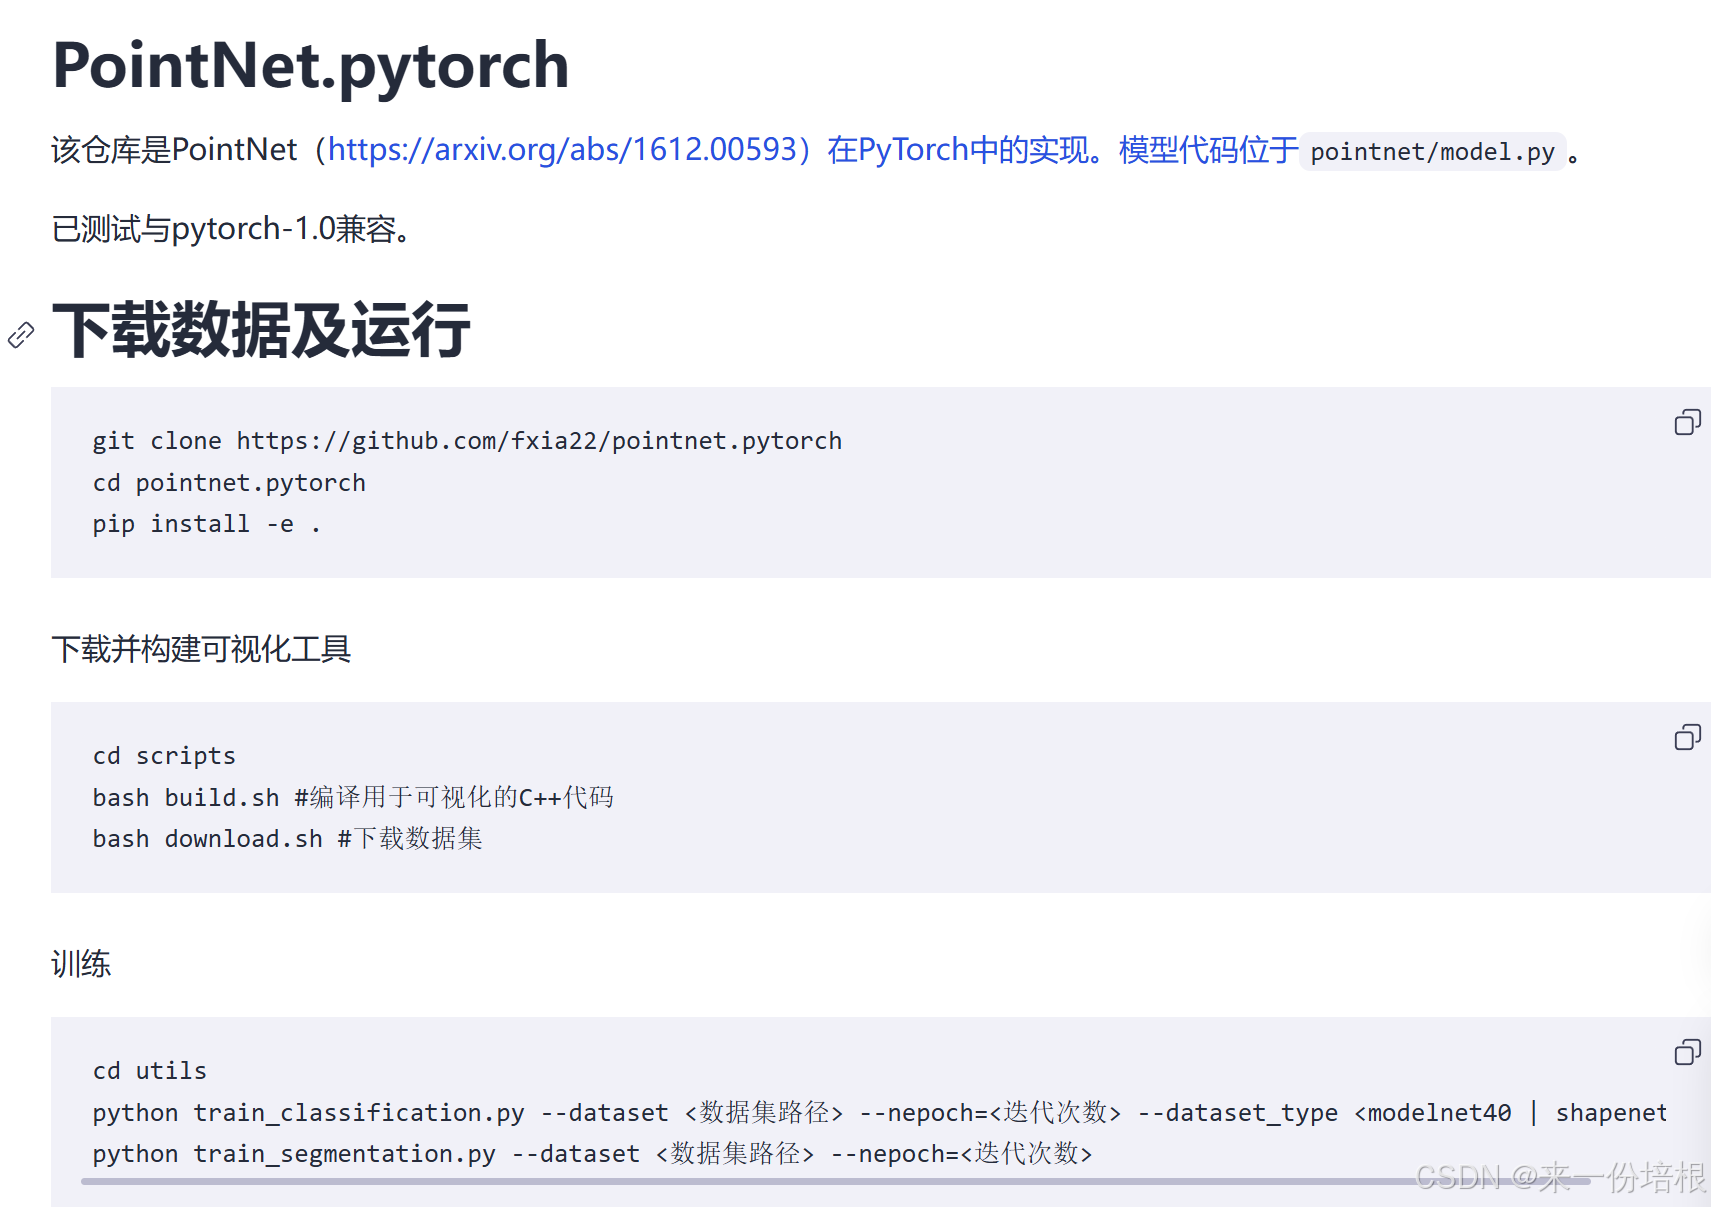Click the line cd pointnet.pytorch
This screenshot has width=1711, height=1207.
click(229, 483)
